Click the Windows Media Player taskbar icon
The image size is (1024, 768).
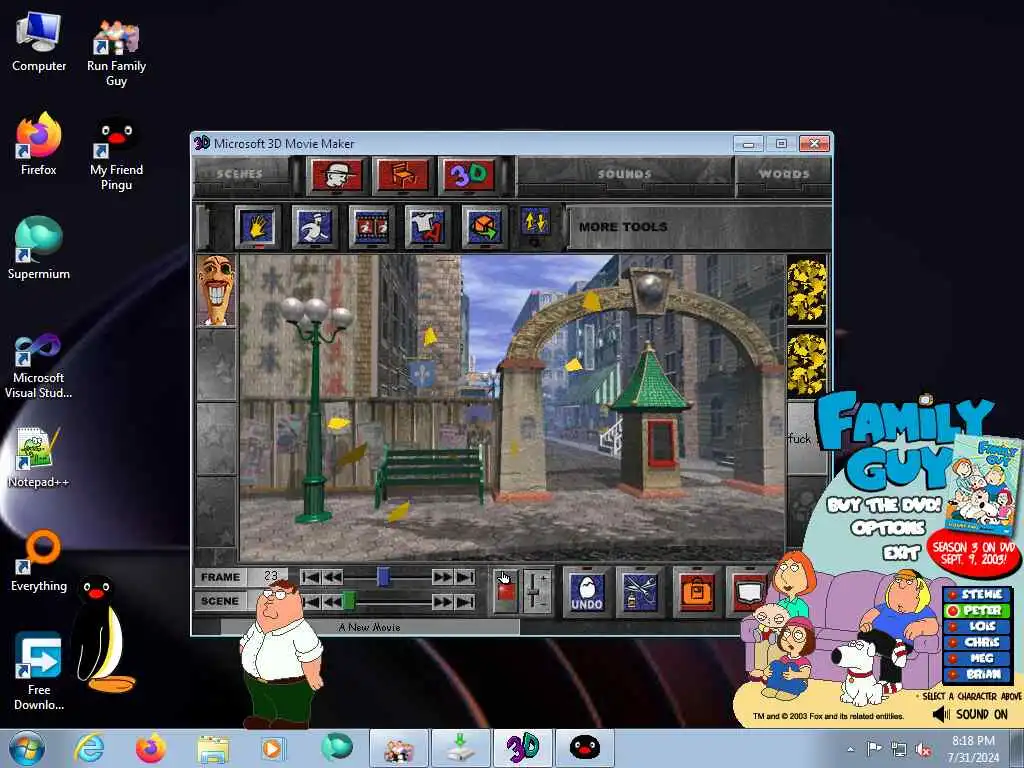click(272, 748)
